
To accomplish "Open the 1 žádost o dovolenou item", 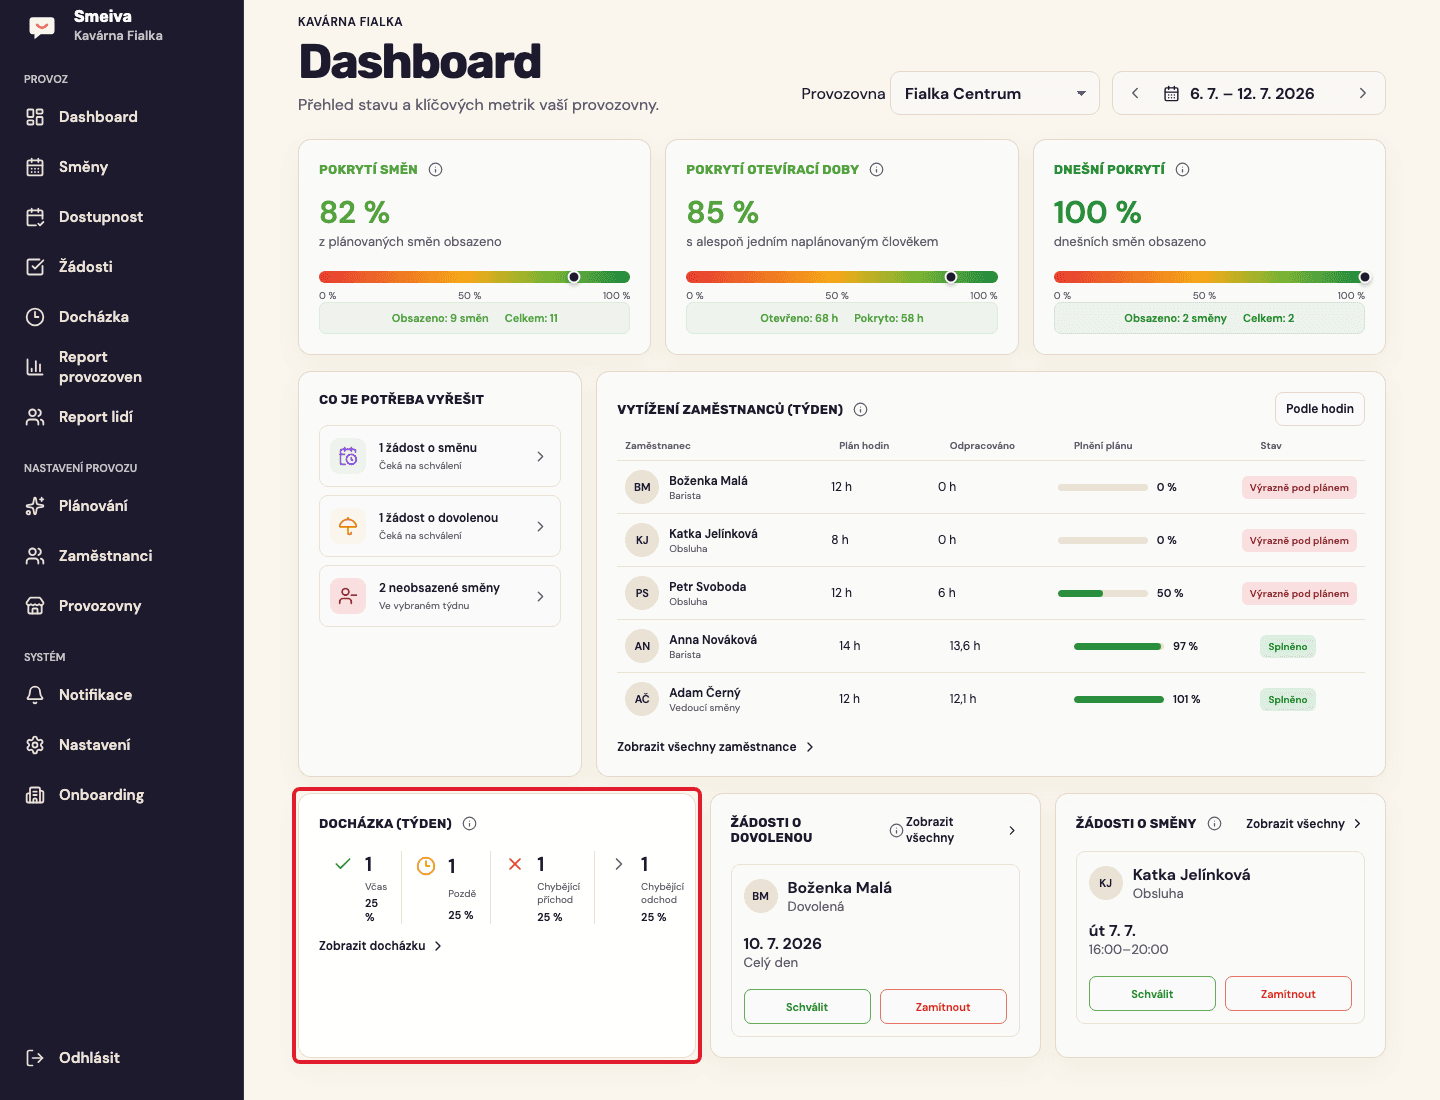I will pos(440,526).
